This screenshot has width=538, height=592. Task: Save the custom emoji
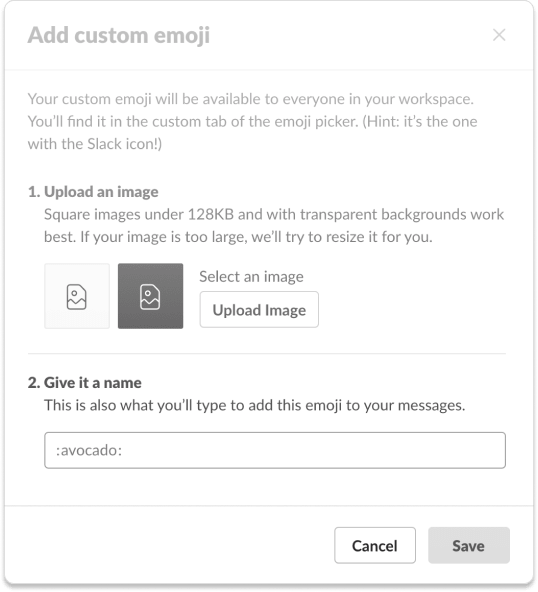(469, 546)
